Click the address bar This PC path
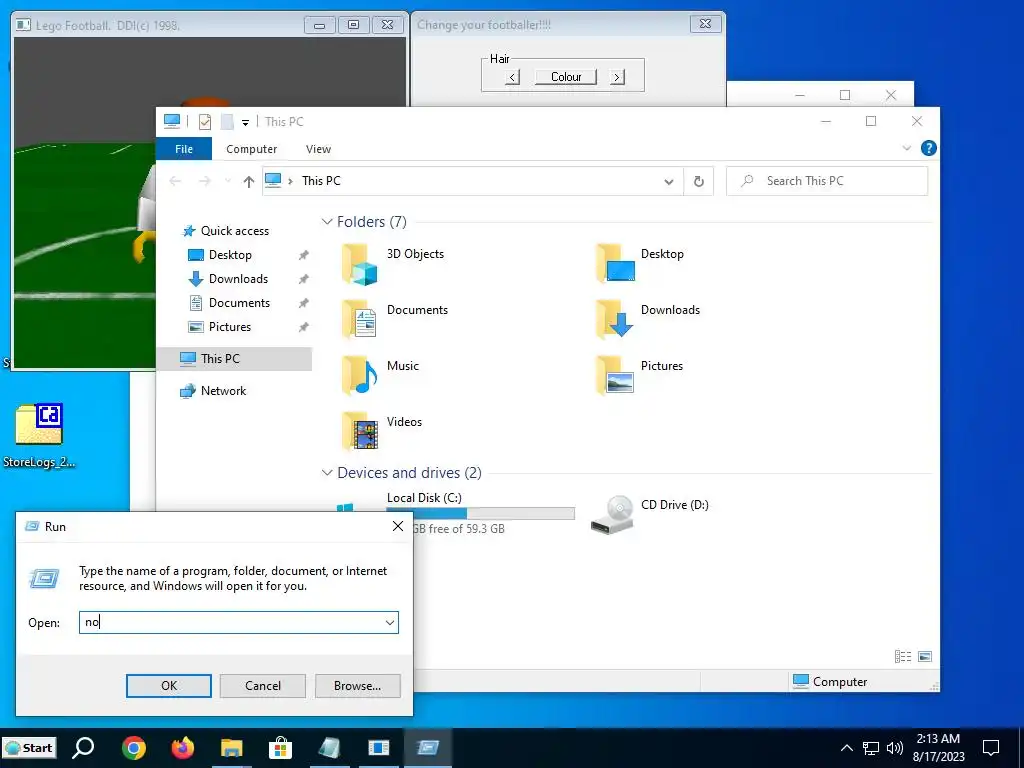The height and width of the screenshot is (768, 1024). [321, 181]
